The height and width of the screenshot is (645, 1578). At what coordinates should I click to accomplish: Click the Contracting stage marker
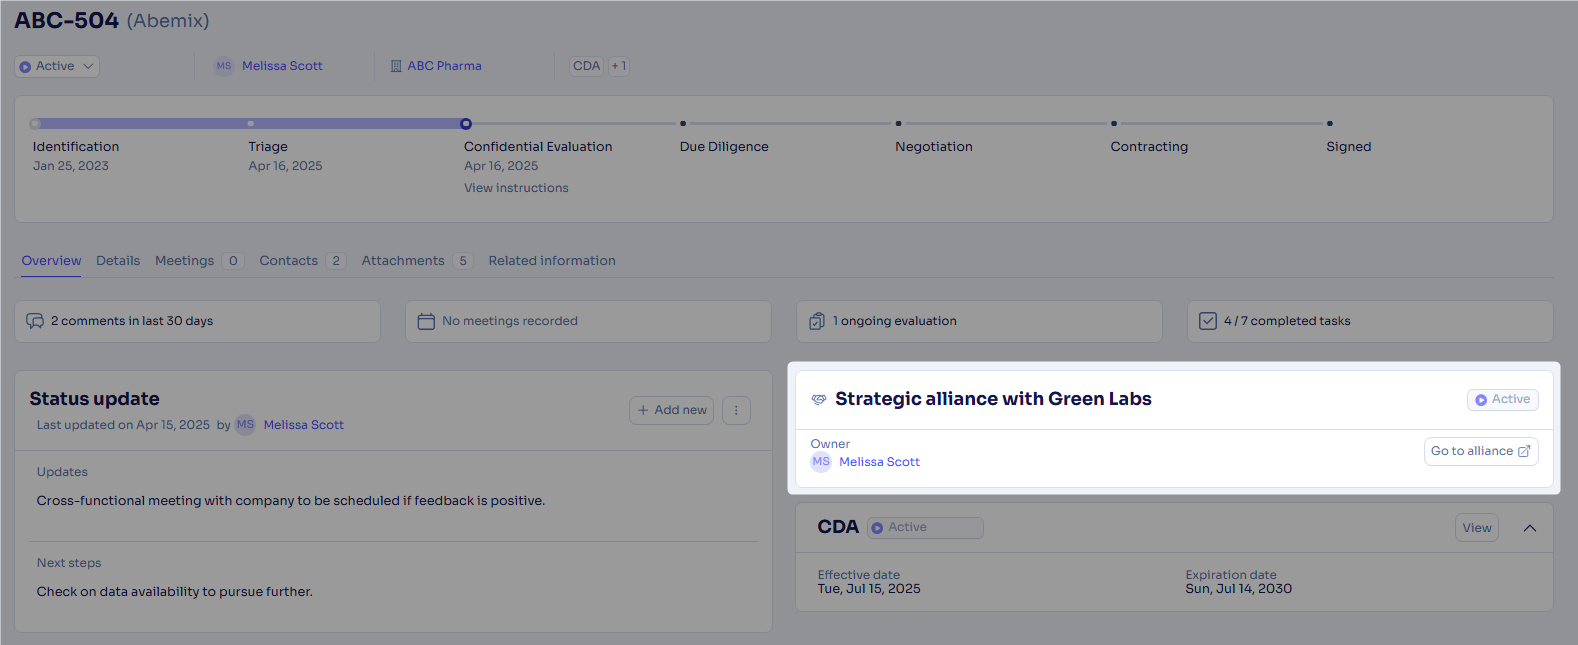(1114, 124)
